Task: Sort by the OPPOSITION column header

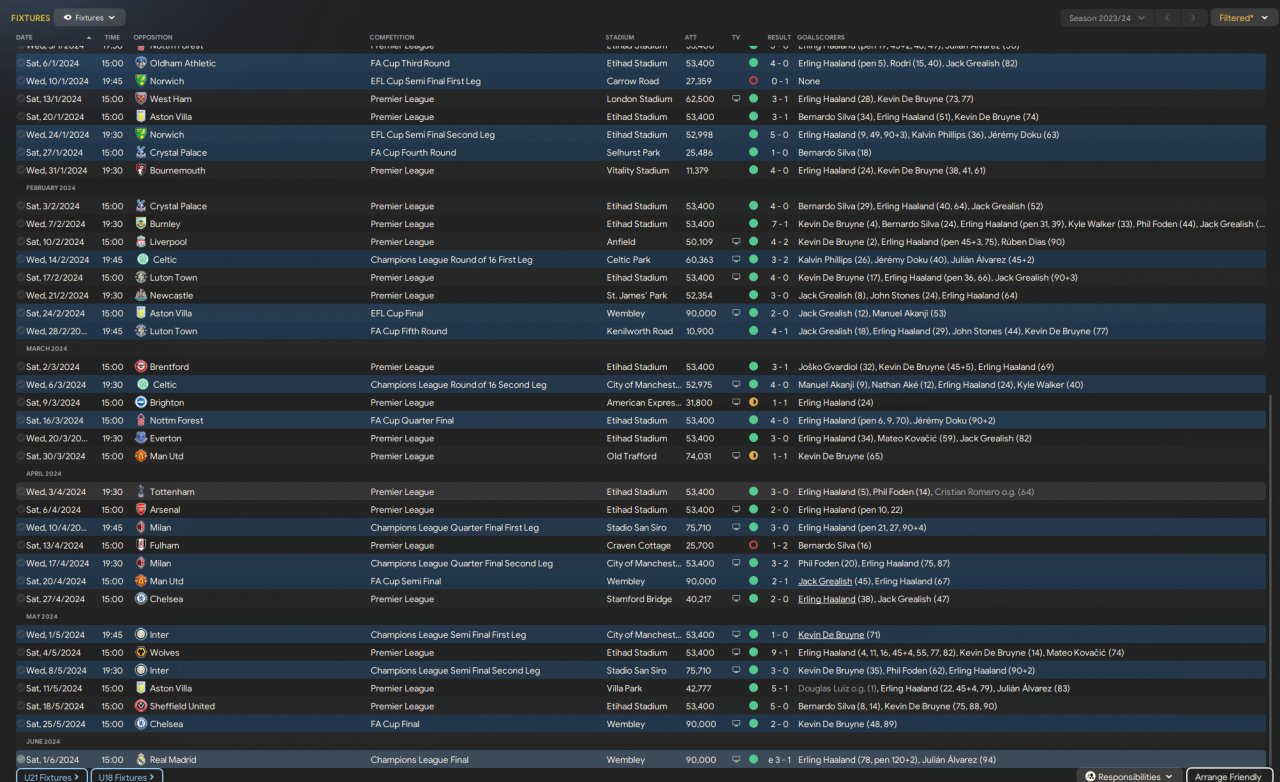Action: tap(153, 37)
